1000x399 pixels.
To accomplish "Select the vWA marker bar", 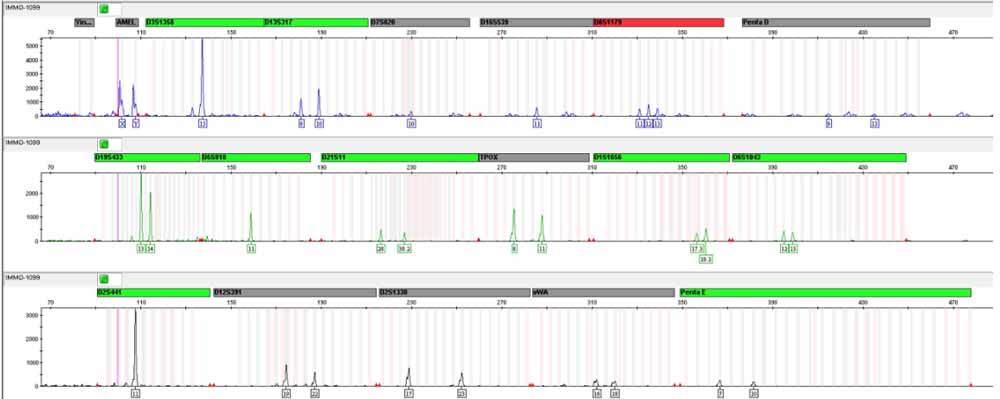I will [603, 293].
